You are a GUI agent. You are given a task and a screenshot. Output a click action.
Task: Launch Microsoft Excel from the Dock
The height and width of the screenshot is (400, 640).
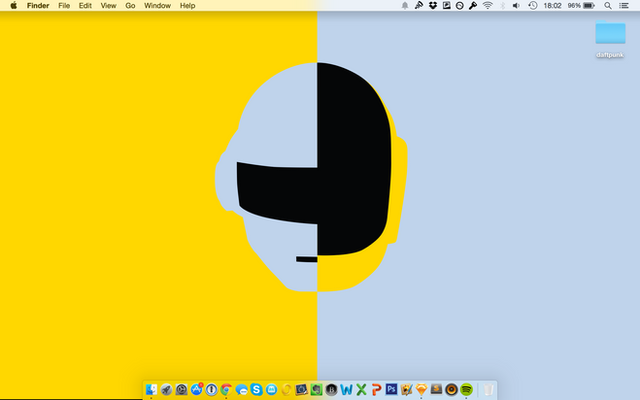361,389
